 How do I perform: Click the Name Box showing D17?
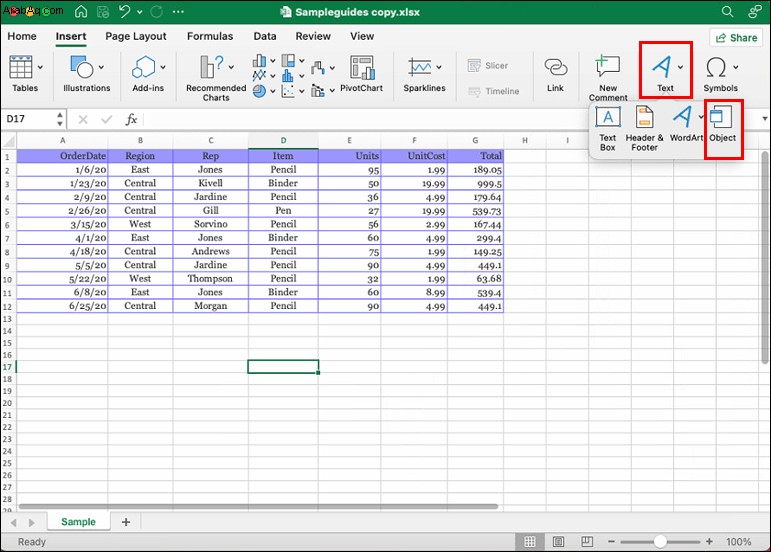pyautogui.click(x=29, y=119)
